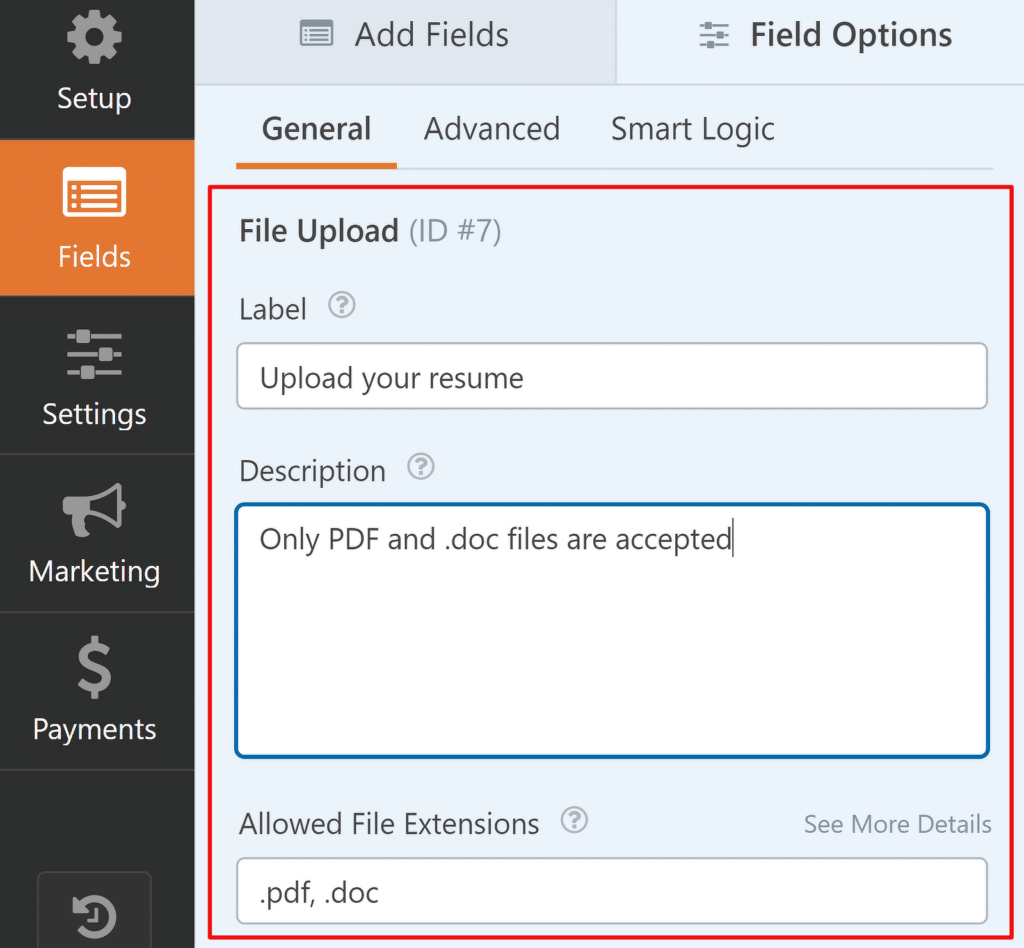Viewport: 1024px width, 948px height.
Task: Focus the Label input 'Upload your resume'
Action: (x=612, y=376)
